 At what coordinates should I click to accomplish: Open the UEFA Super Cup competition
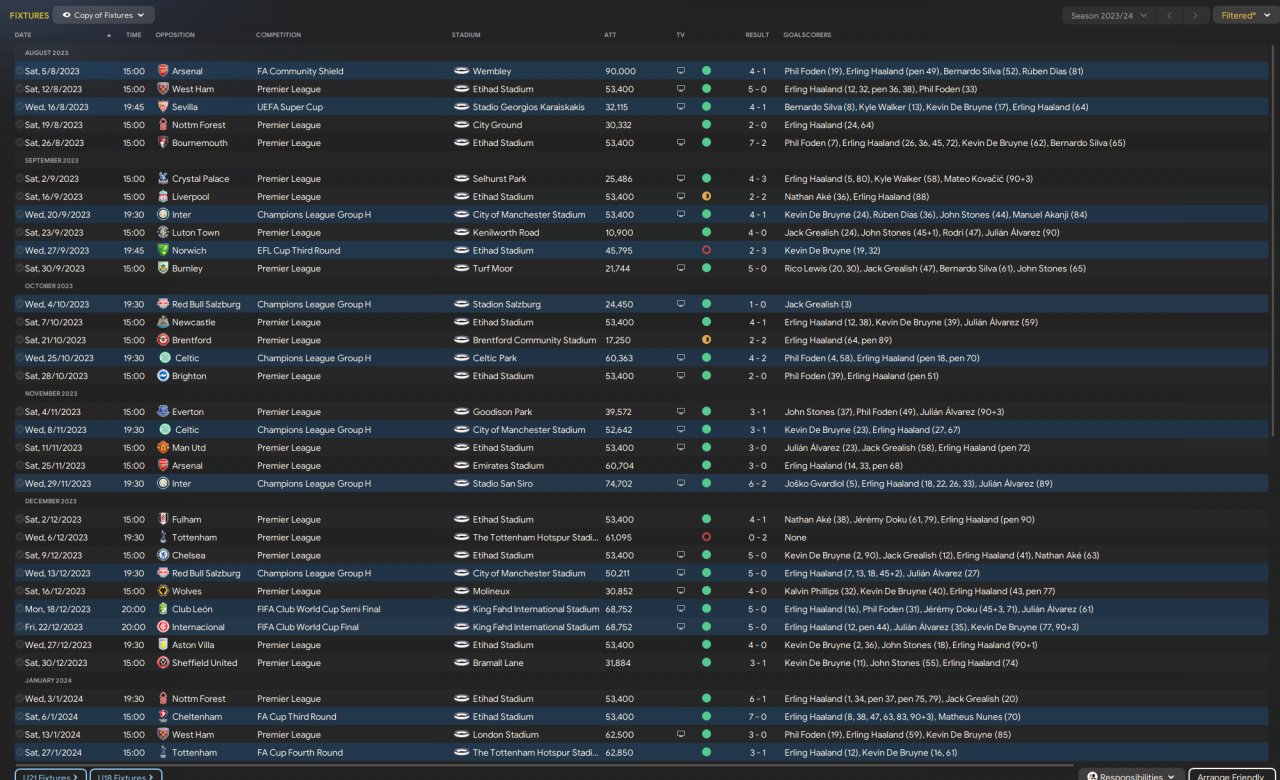coord(290,107)
